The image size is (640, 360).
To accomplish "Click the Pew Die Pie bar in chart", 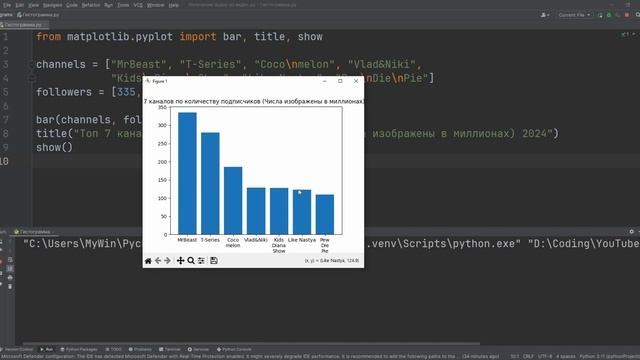I will coord(325,214).
